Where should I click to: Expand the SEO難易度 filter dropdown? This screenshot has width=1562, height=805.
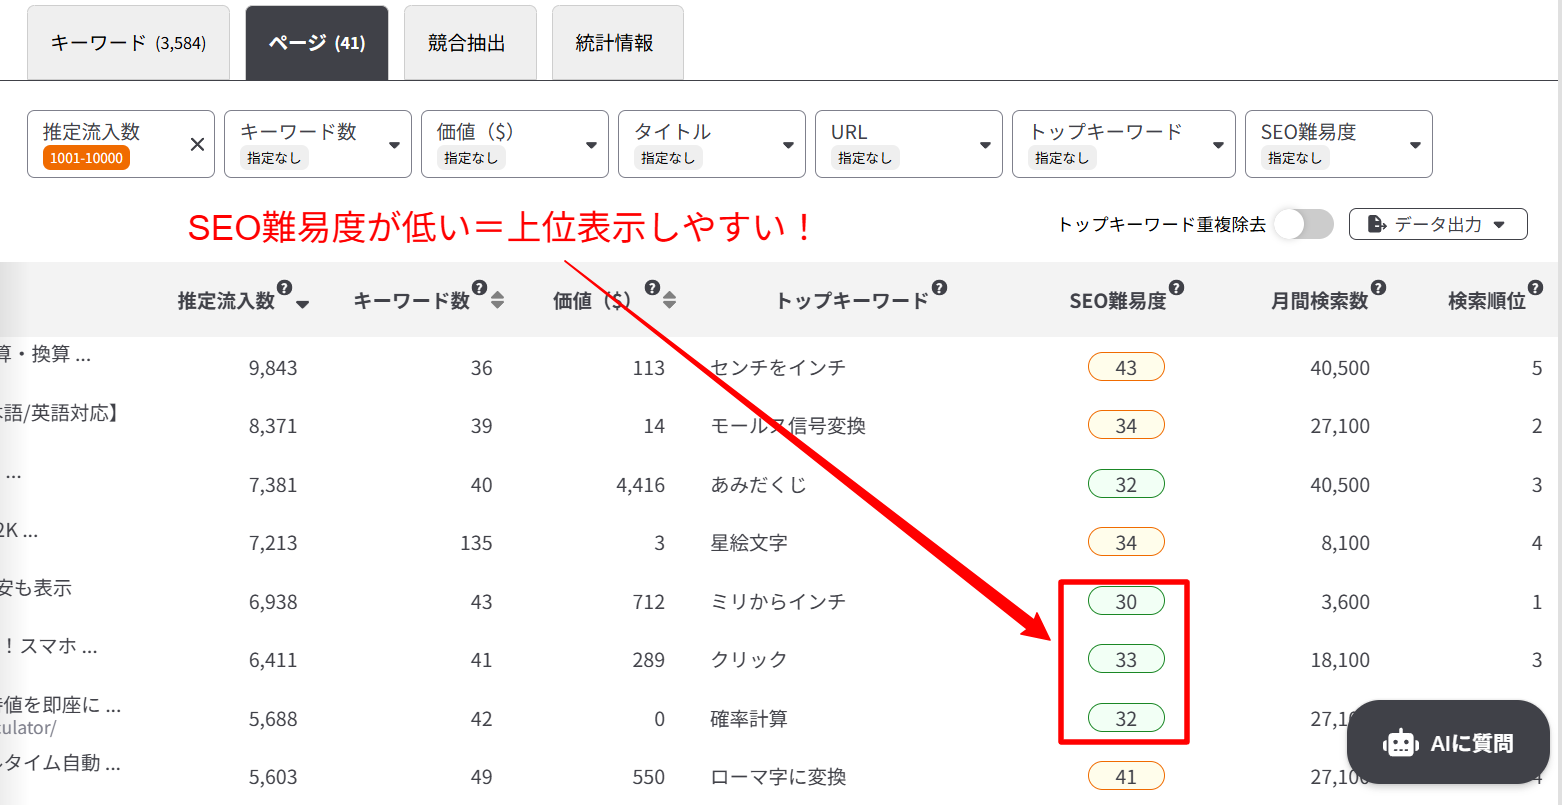pyautogui.click(x=1338, y=144)
